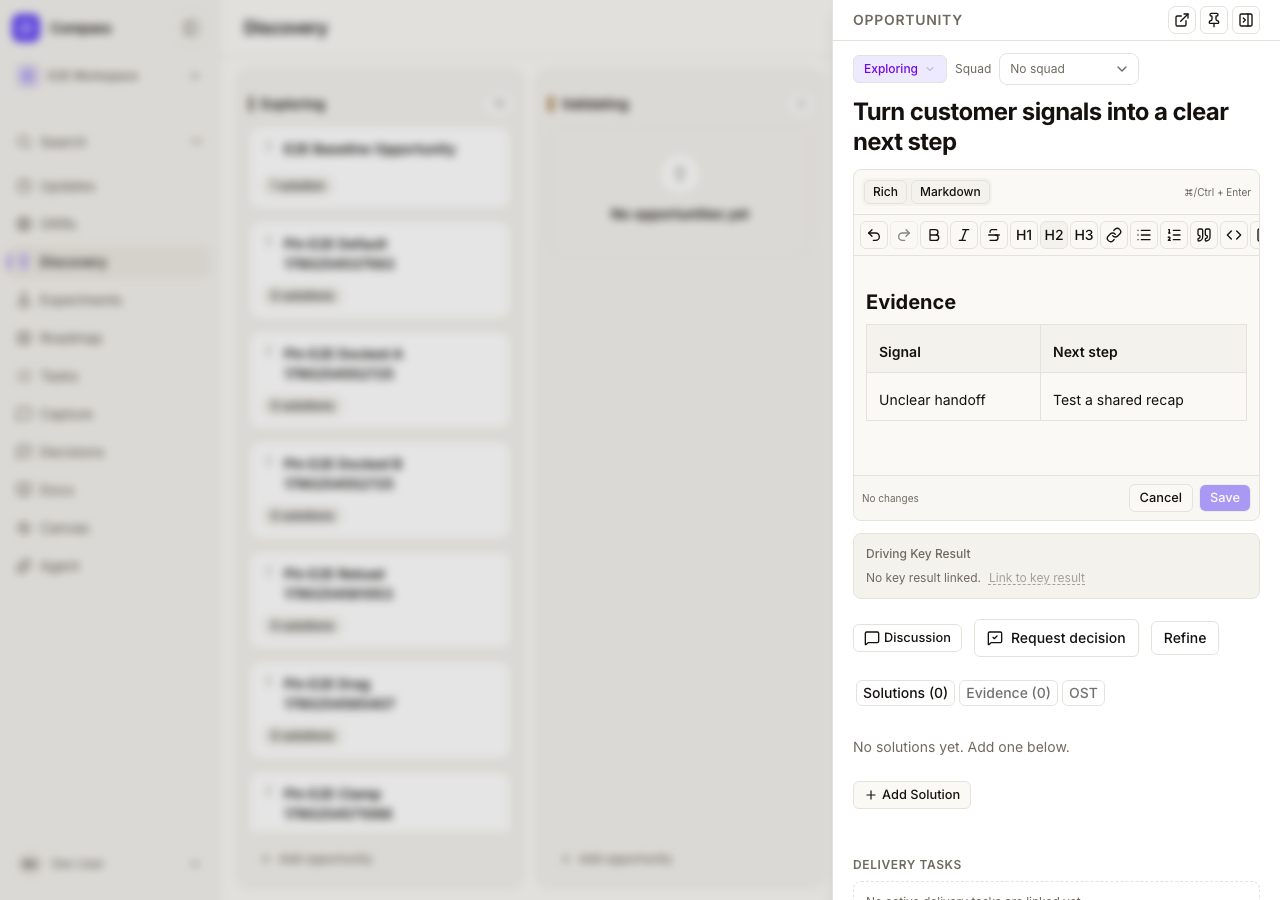Open the Discussion thread
The height and width of the screenshot is (900, 1280).
click(x=907, y=638)
